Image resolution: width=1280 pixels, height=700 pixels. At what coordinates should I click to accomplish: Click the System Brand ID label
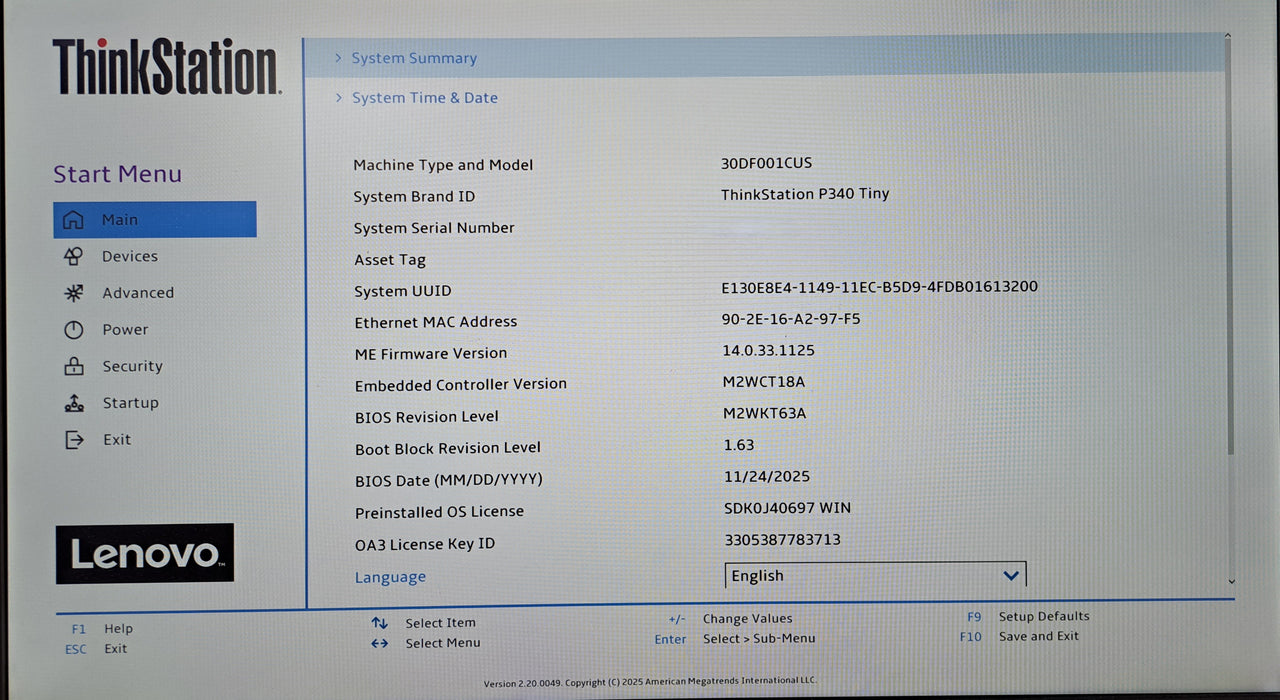pos(414,197)
